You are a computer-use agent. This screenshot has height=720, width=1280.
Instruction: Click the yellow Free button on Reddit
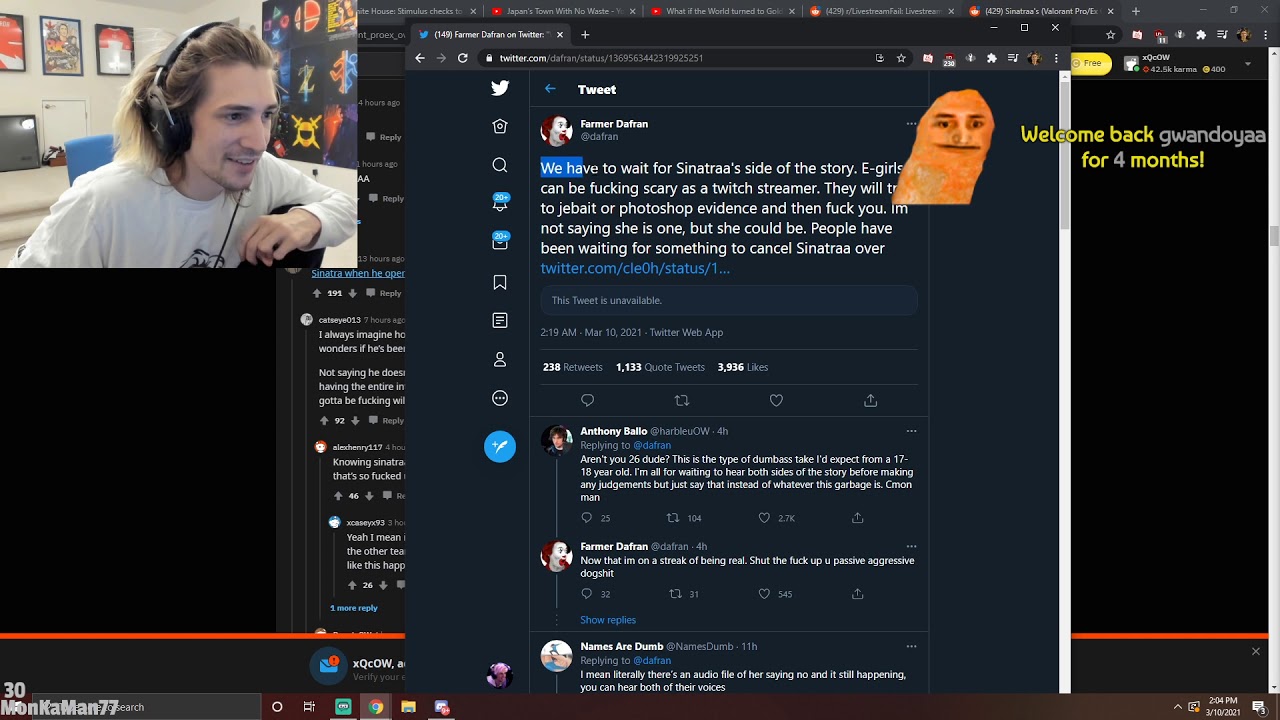(1090, 63)
